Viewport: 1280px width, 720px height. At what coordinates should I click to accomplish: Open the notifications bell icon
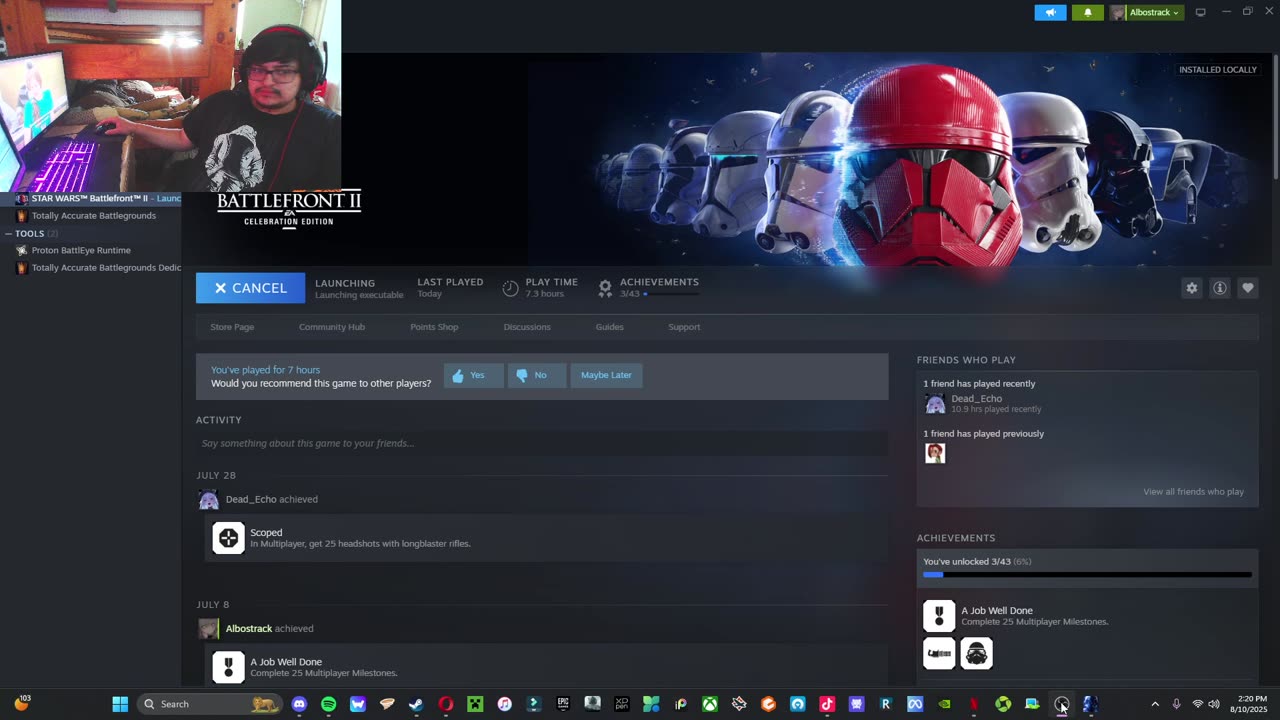pos(1088,12)
